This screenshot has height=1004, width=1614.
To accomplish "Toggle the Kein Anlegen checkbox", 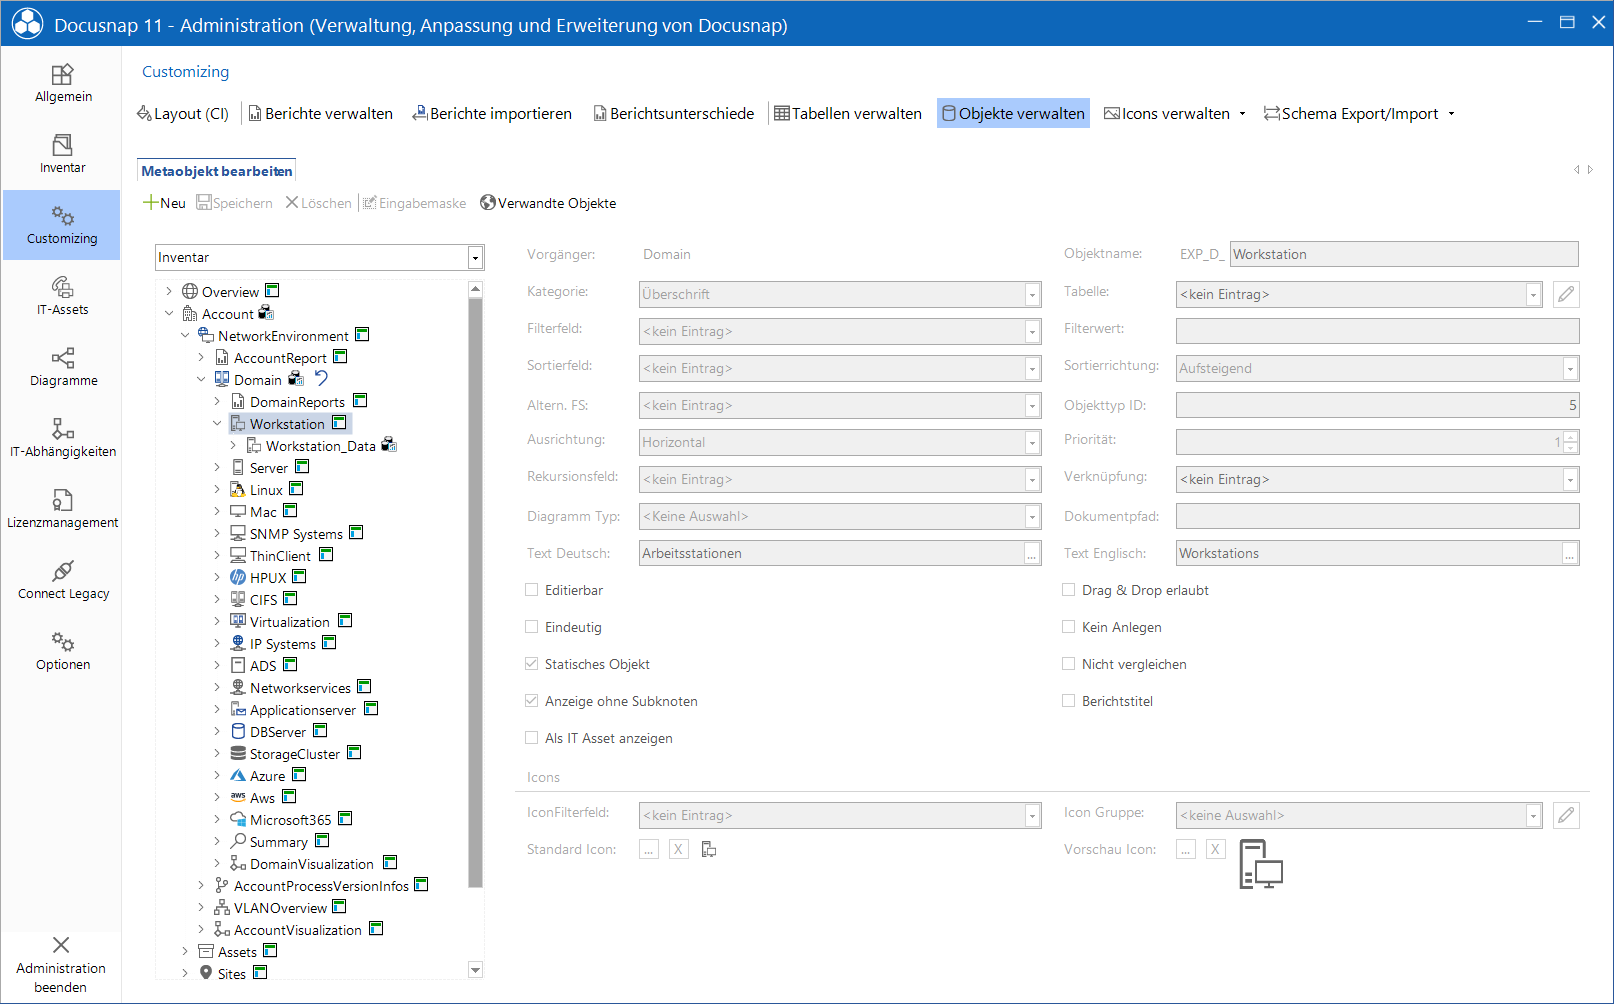I will [x=1069, y=627].
